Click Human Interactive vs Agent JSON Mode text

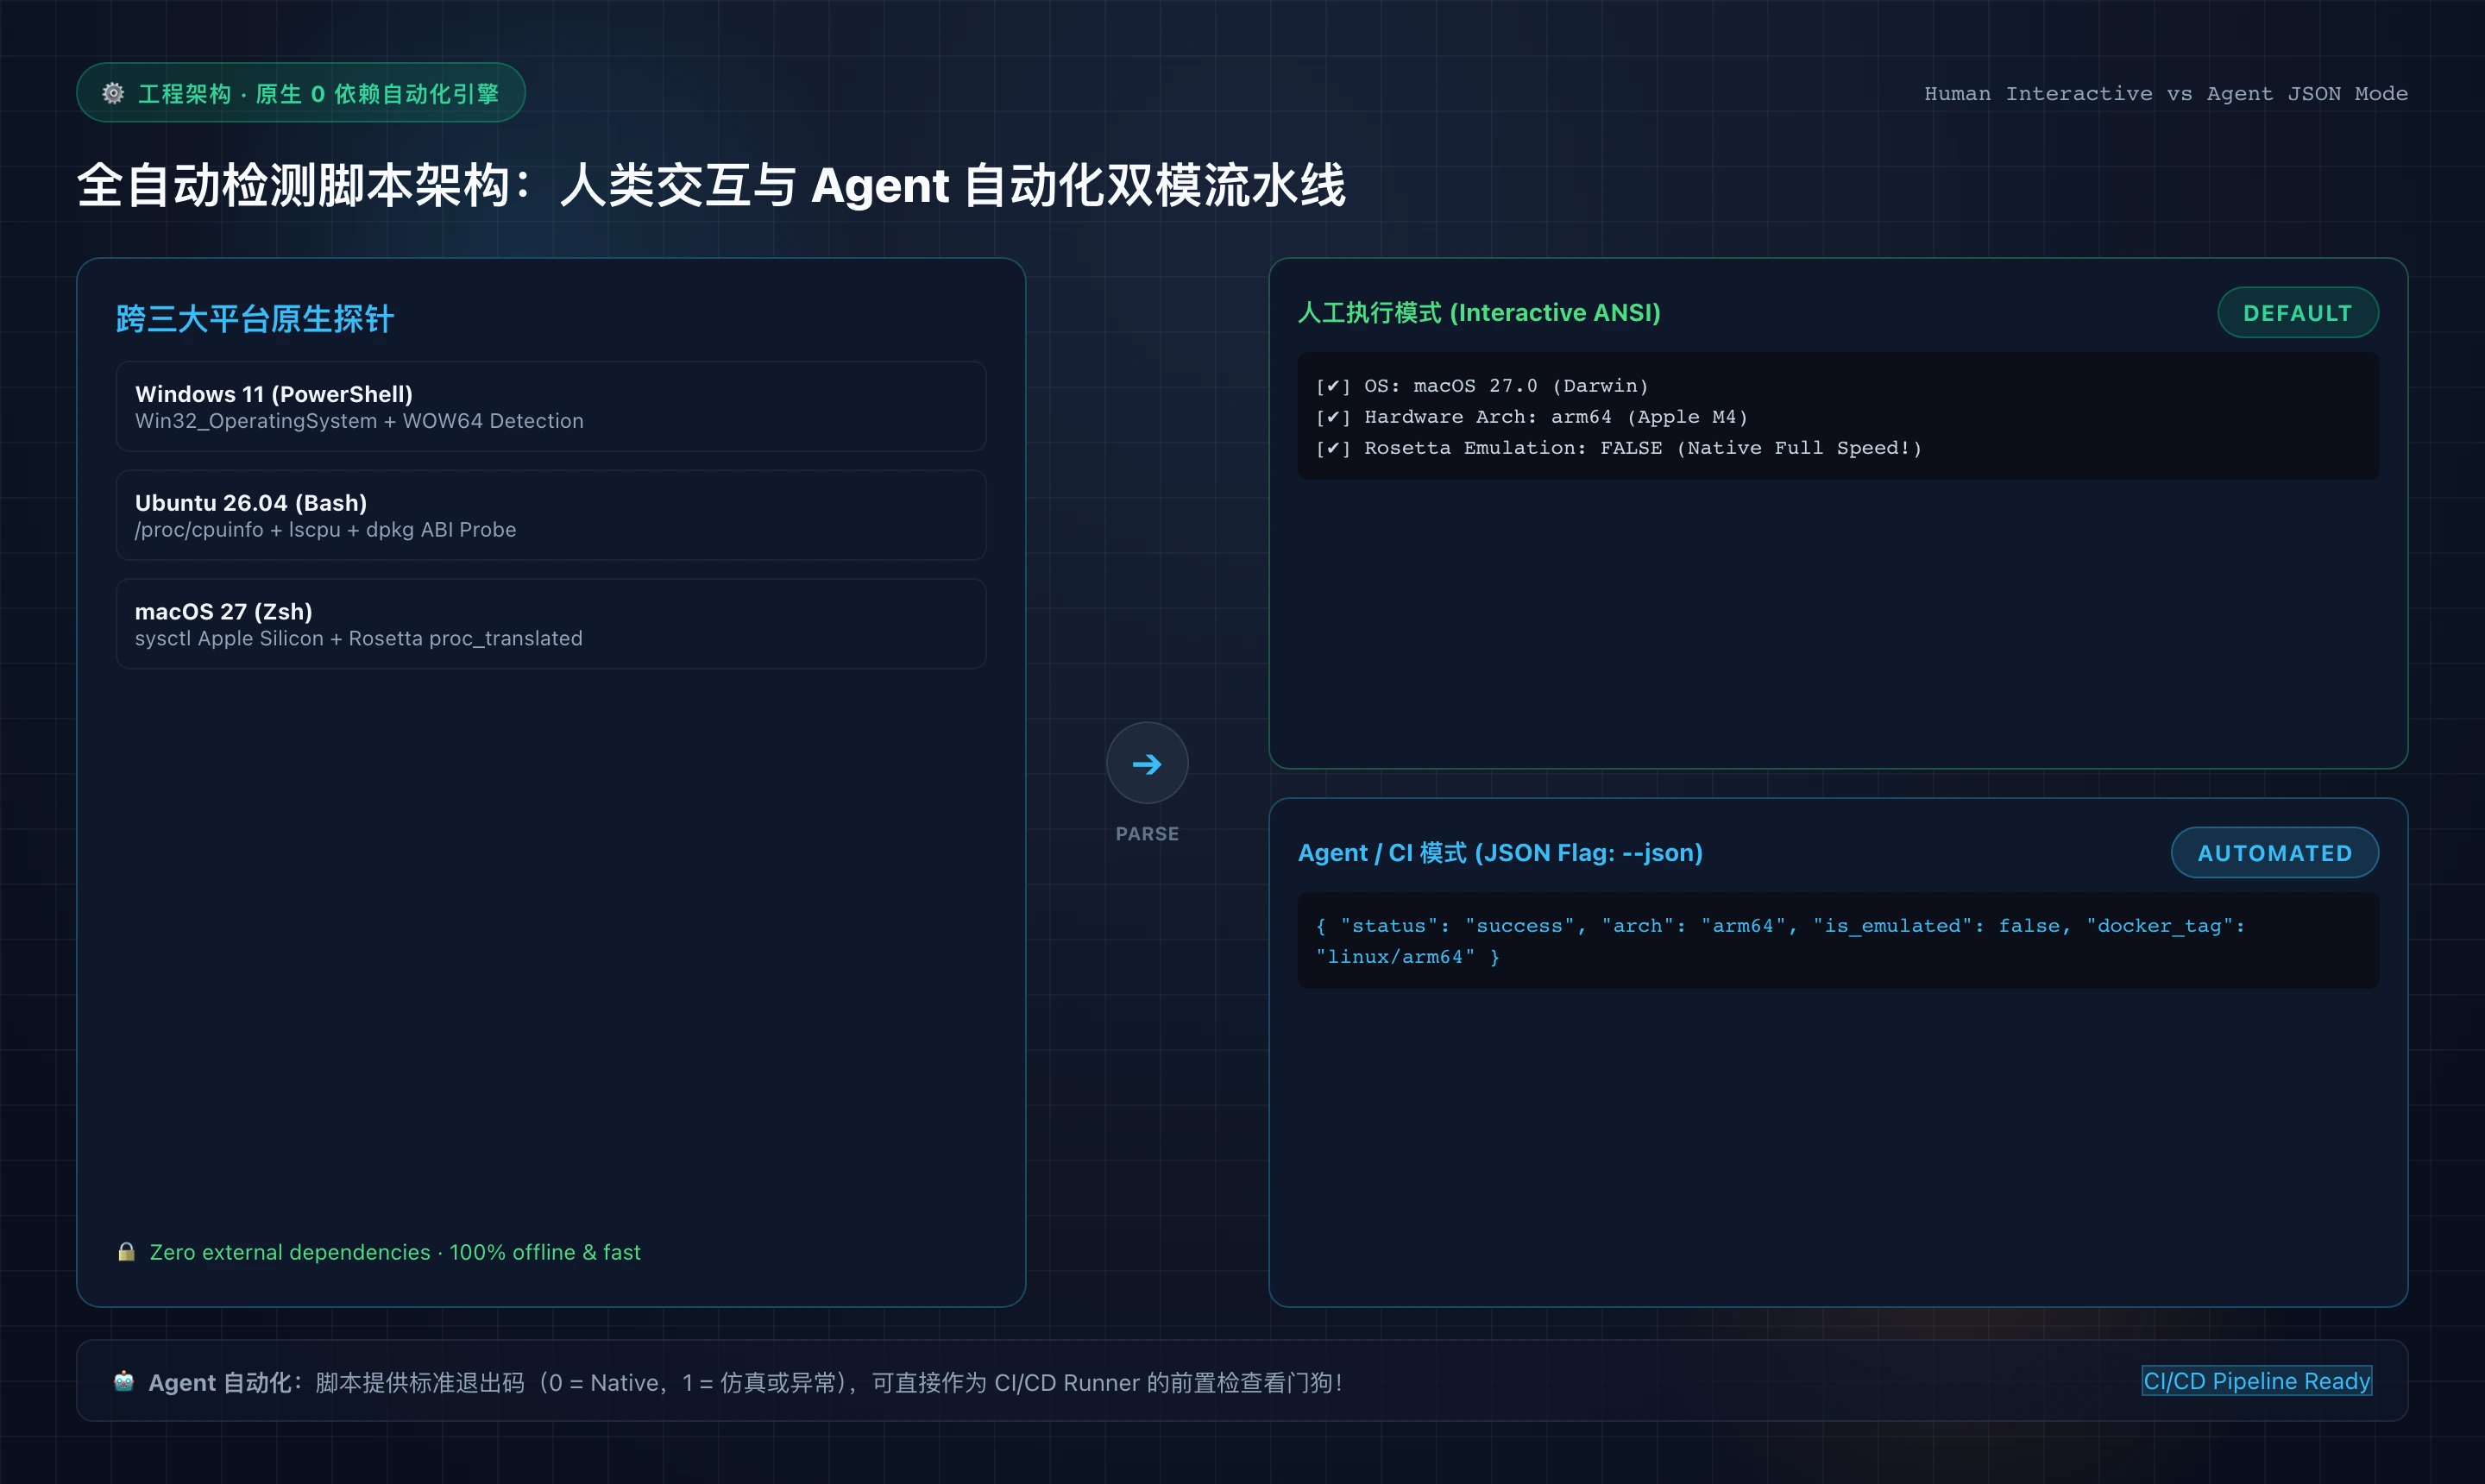2166,93
